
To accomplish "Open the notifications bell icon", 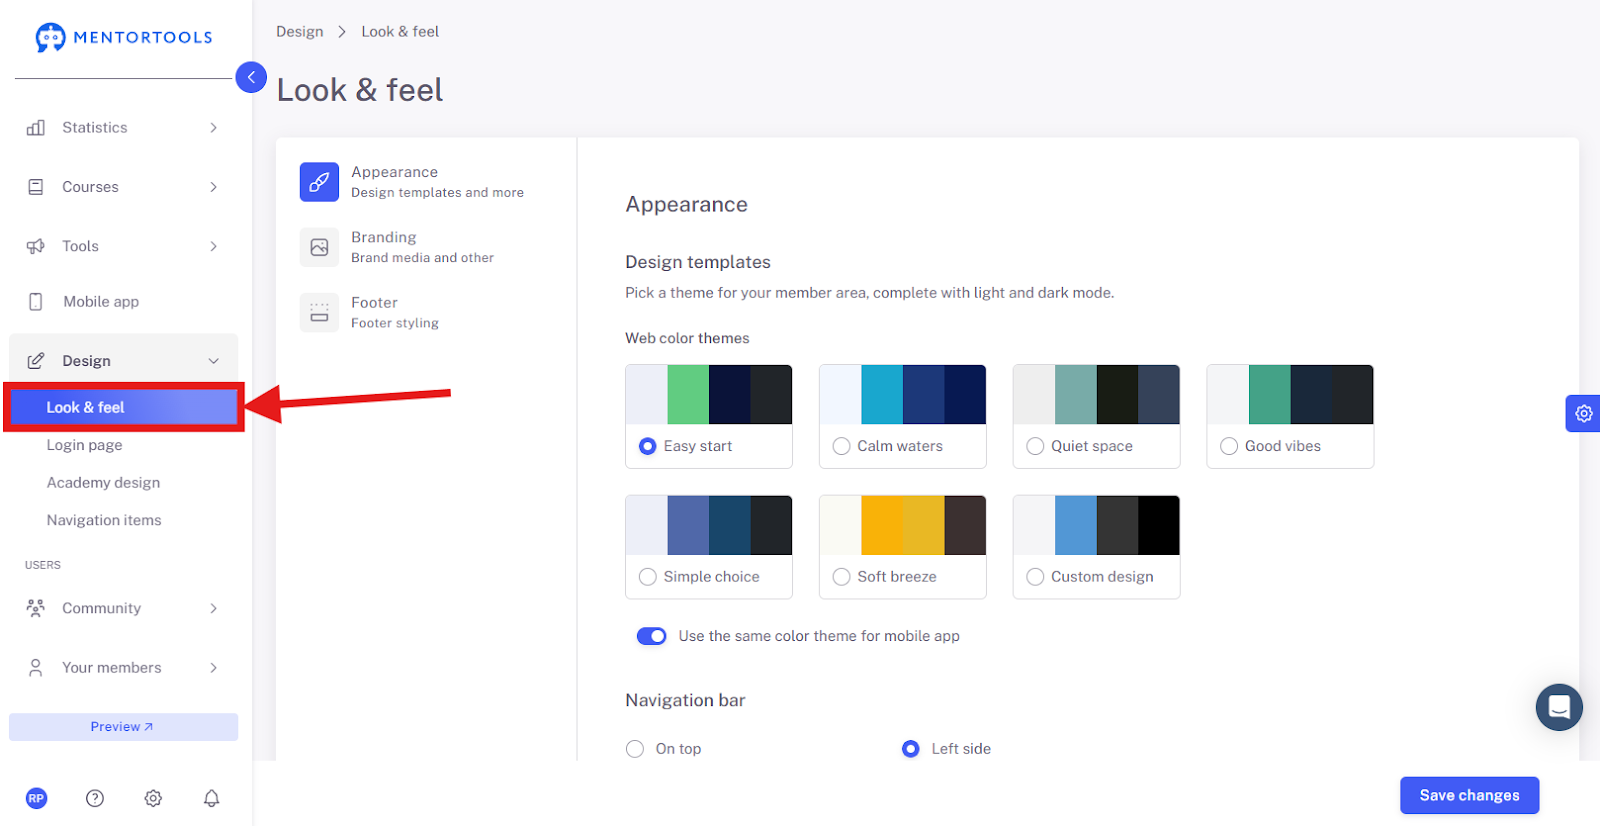I will [x=212, y=798].
